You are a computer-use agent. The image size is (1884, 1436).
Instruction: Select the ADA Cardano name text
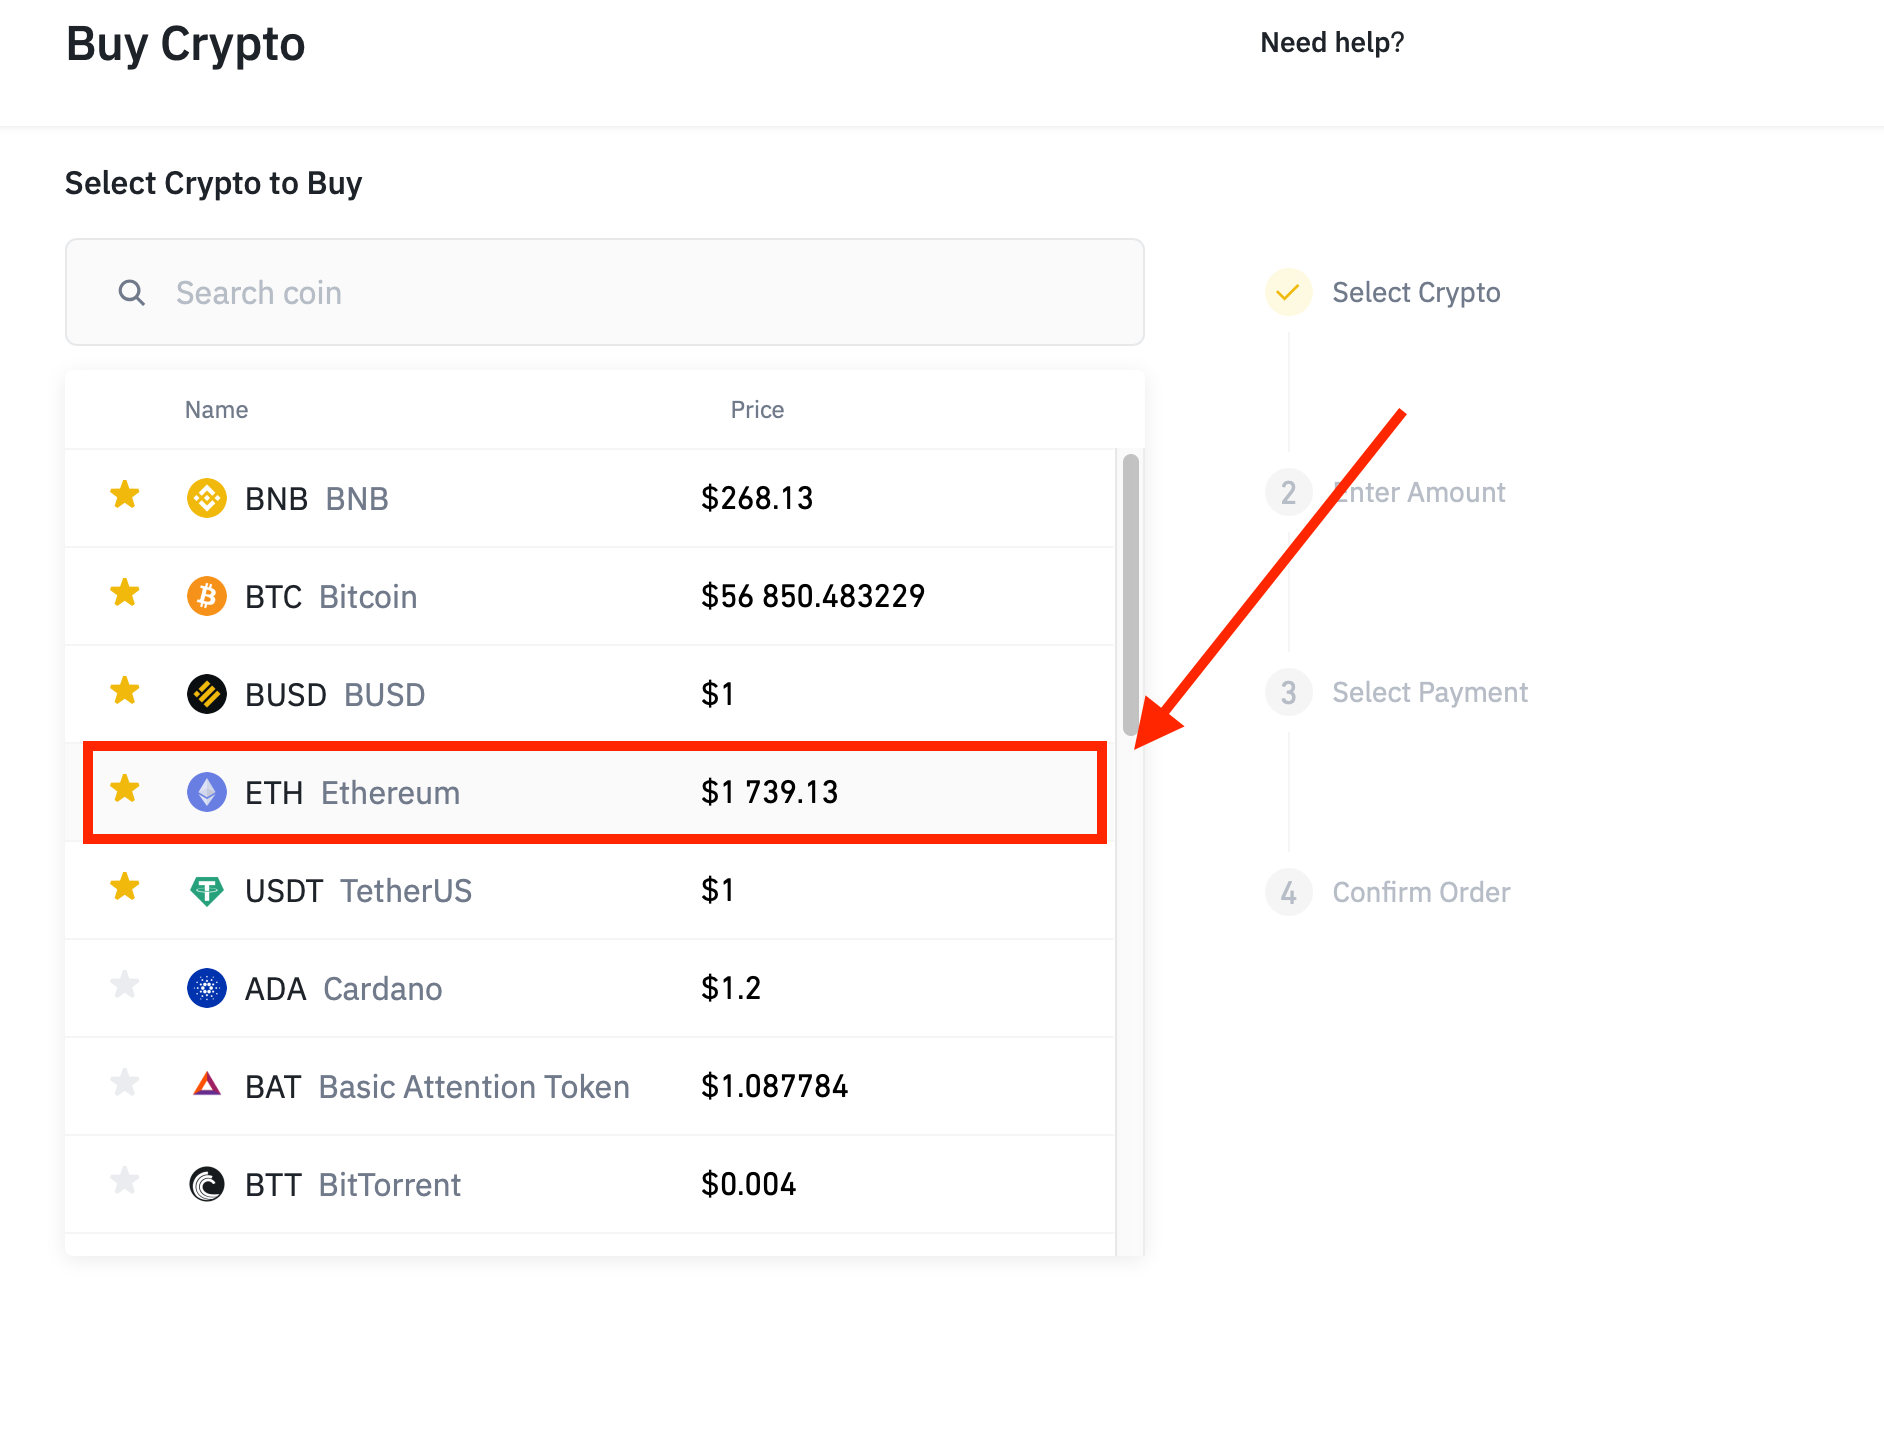coord(343,988)
